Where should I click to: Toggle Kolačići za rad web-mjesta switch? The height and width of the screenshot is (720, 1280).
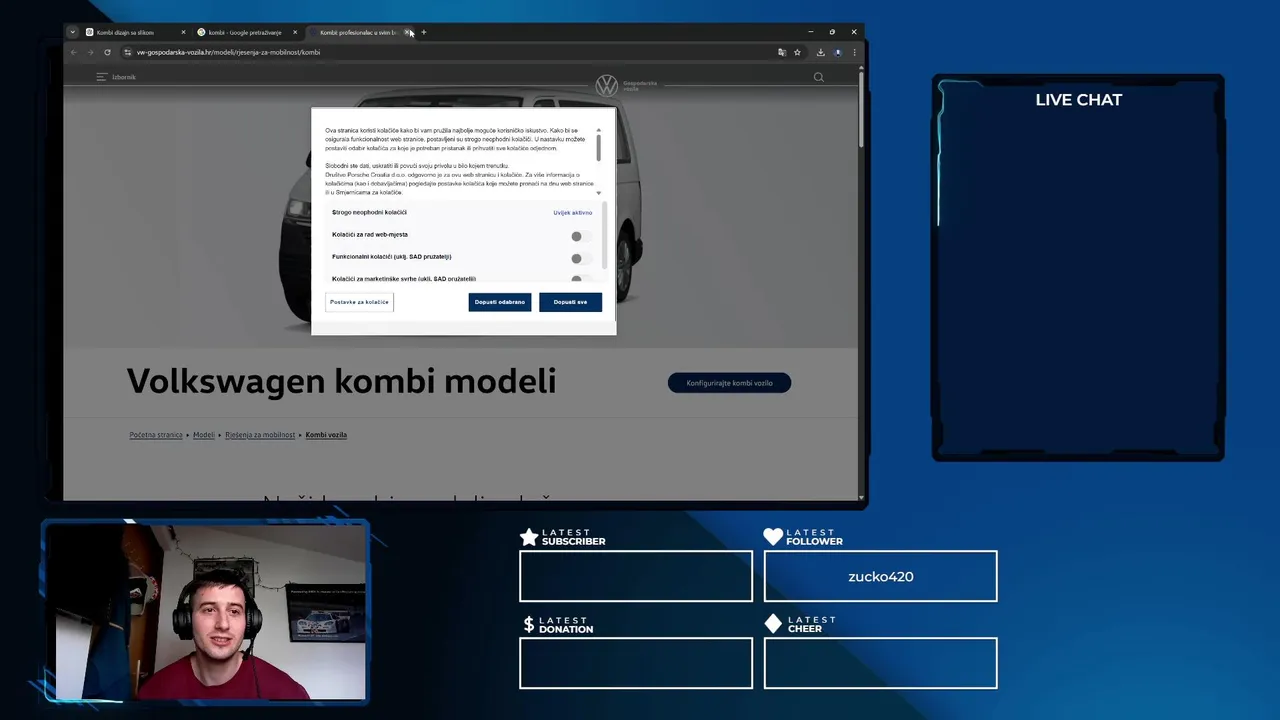[x=581, y=236]
